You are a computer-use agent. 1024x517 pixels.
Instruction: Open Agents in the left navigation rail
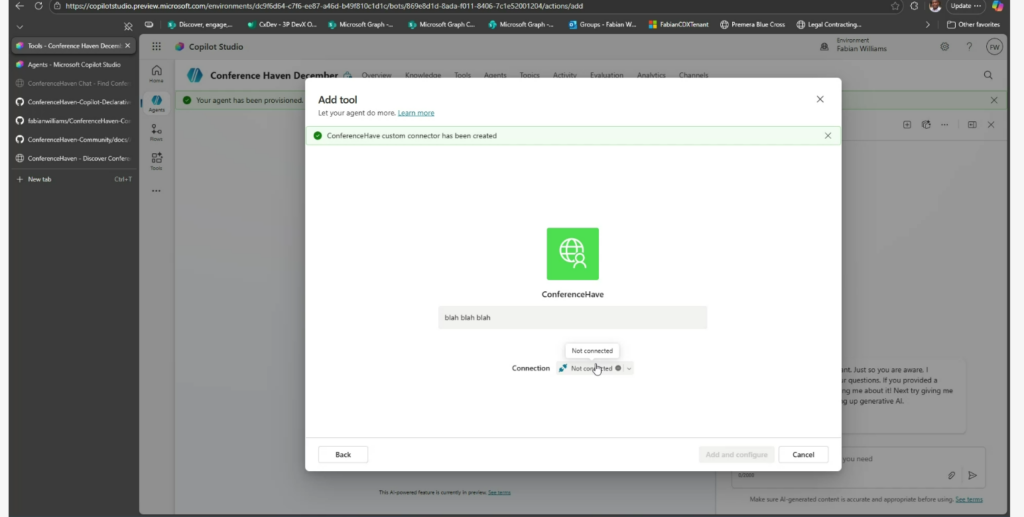pyautogui.click(x=156, y=103)
